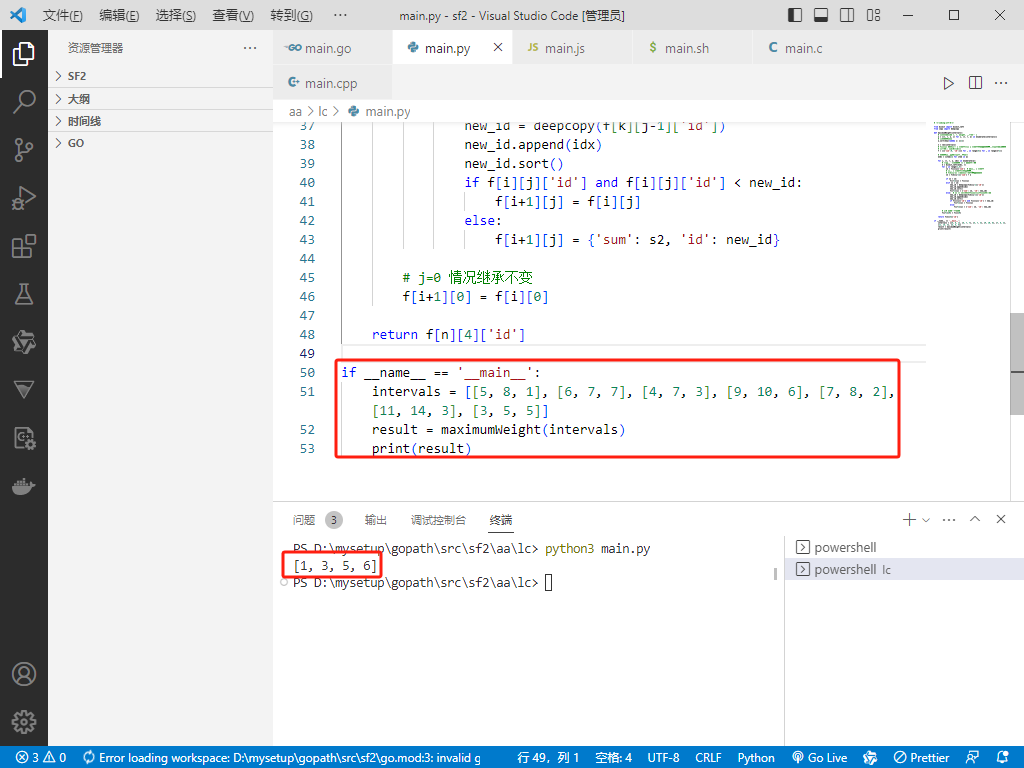This screenshot has height=768, width=1024.
Task: Go to line via 行 49, 列 1
Action: [x=548, y=758]
